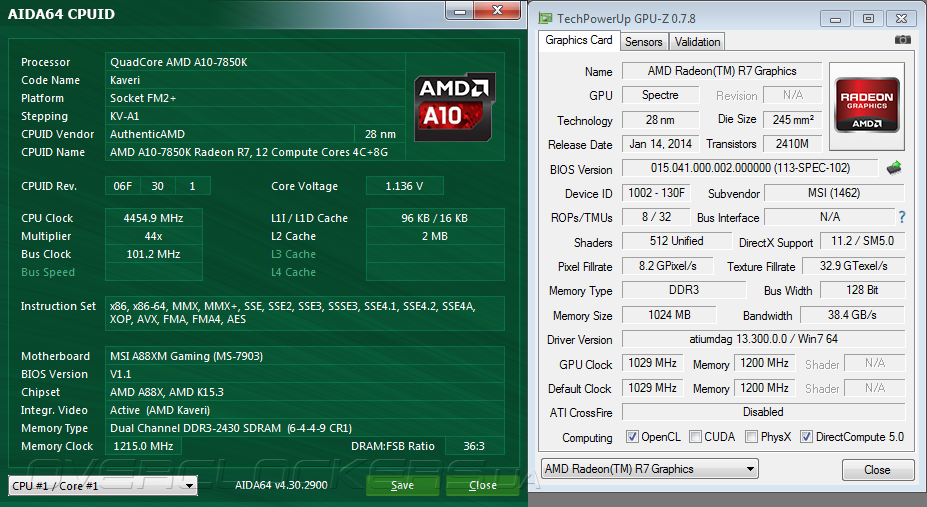Image resolution: width=927 pixels, height=507 pixels.
Task: Click the Core Voltage 1.136 V value
Action: (x=404, y=186)
